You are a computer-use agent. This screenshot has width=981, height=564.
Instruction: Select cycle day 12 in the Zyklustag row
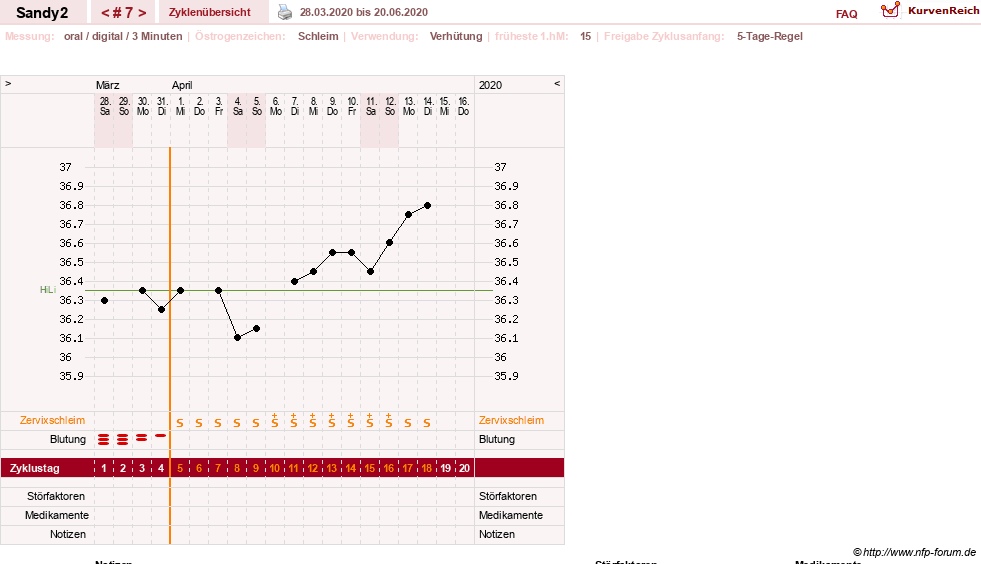[313, 468]
